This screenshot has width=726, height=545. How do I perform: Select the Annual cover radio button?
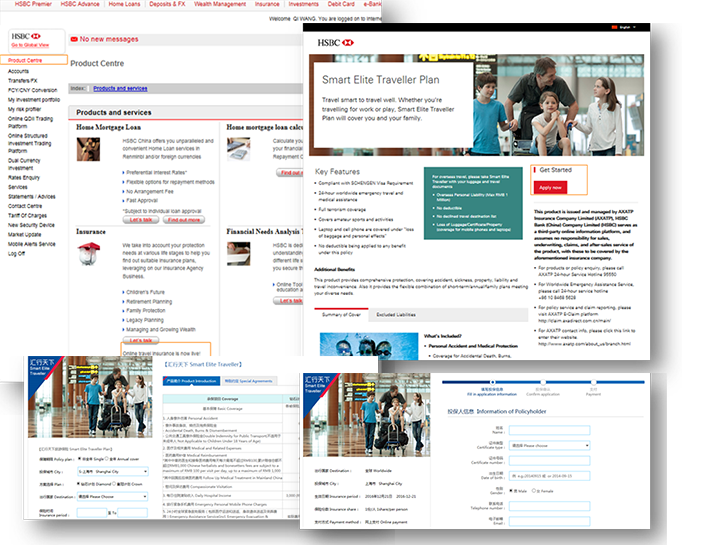pos(107,459)
